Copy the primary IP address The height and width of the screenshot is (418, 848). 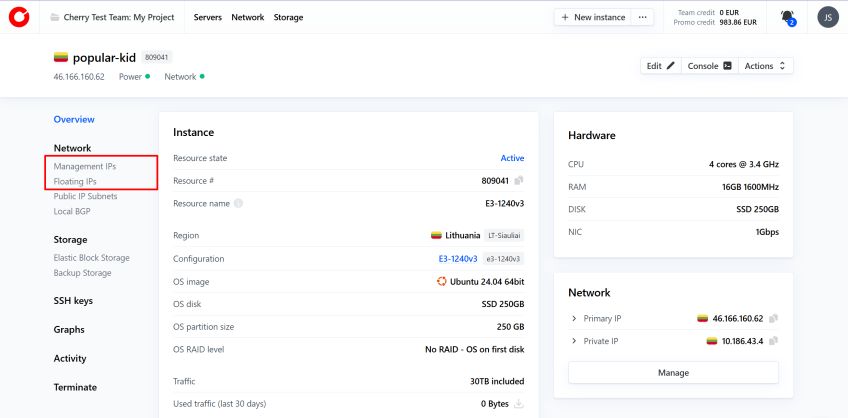773,319
